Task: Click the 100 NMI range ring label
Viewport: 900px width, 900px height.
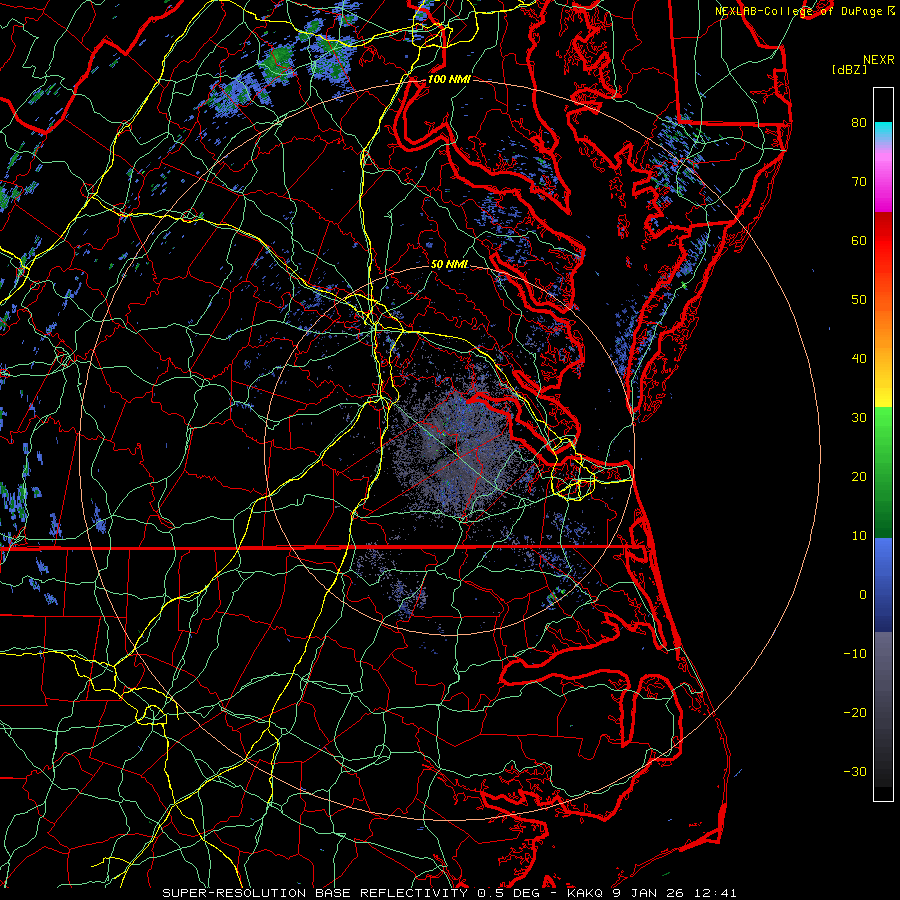Action: click(449, 79)
